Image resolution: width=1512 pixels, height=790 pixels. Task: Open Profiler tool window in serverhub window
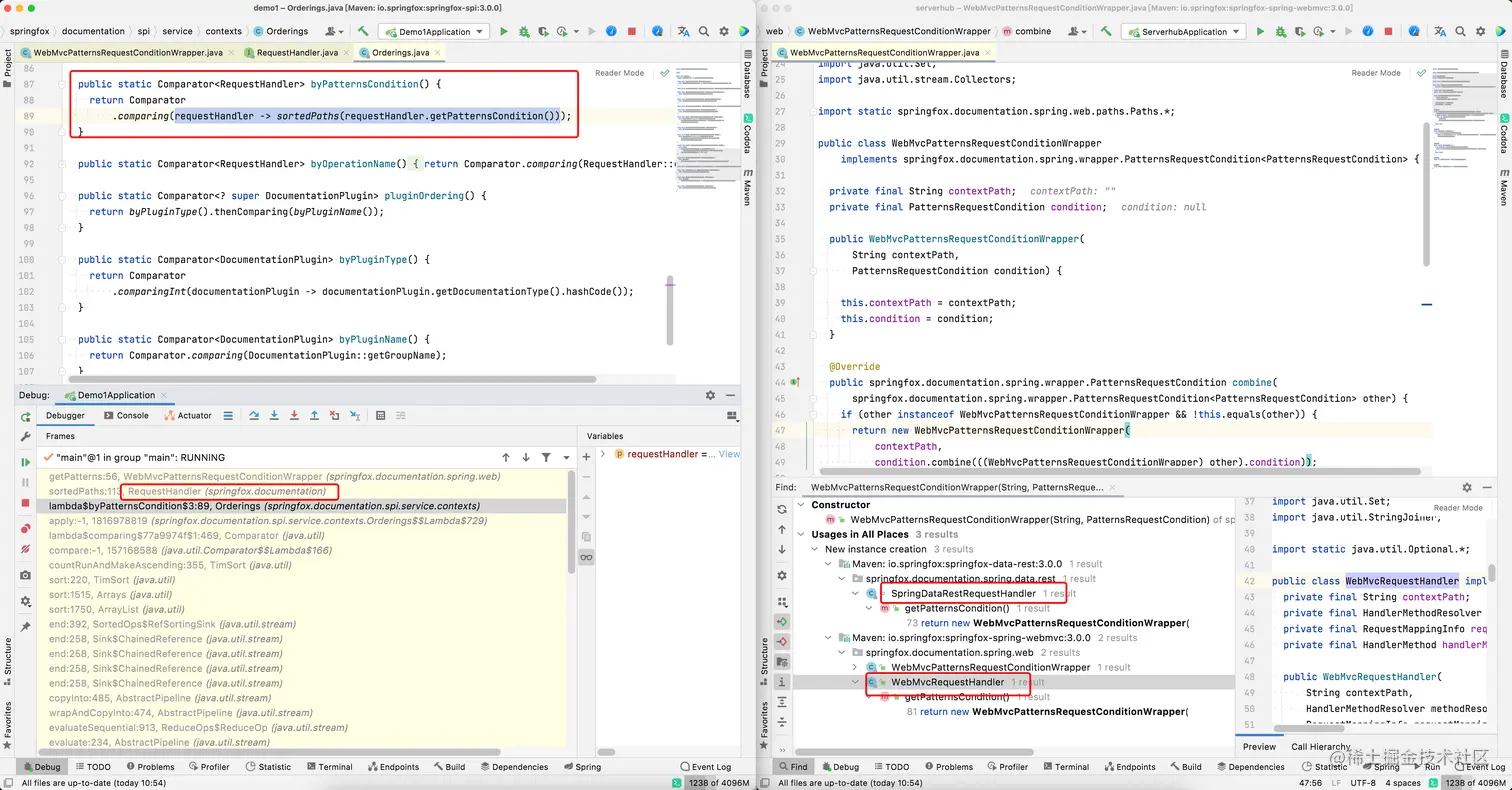(x=1006, y=767)
